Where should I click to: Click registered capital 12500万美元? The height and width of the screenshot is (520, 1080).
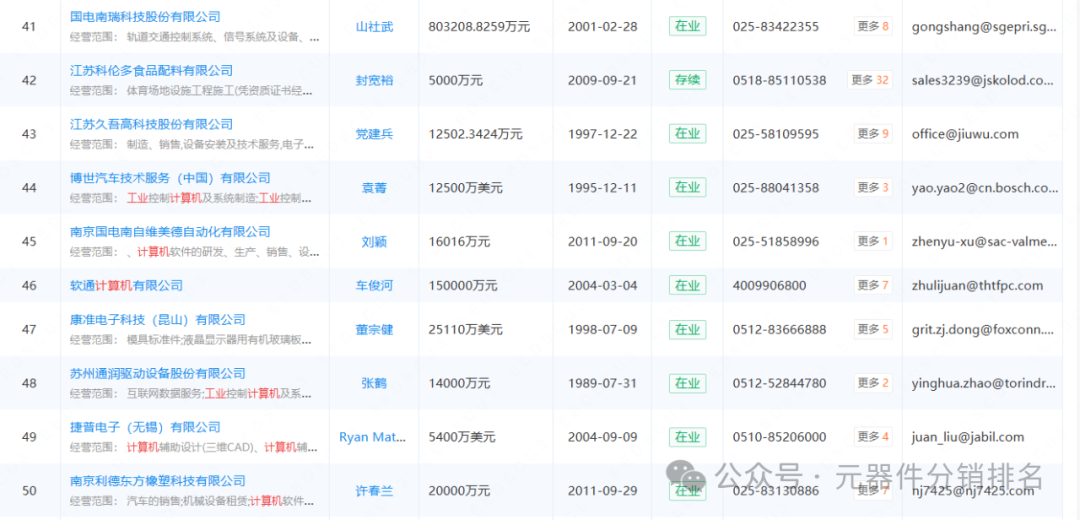click(x=465, y=188)
